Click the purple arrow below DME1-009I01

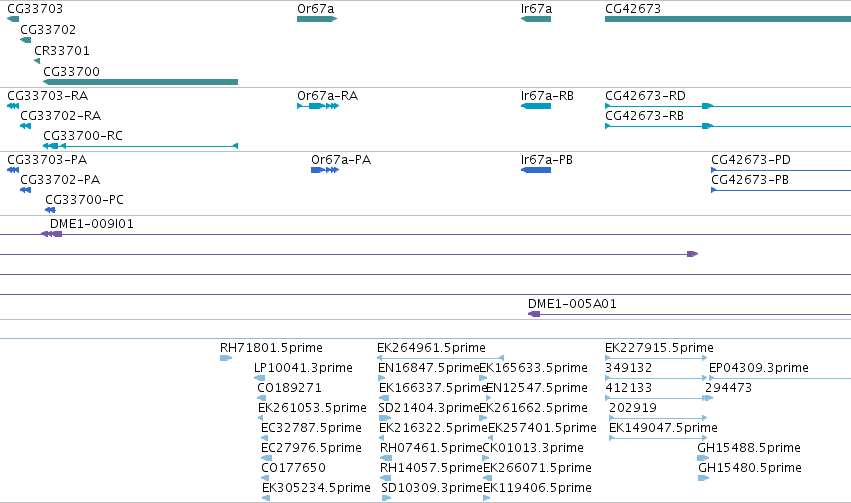click(693, 254)
